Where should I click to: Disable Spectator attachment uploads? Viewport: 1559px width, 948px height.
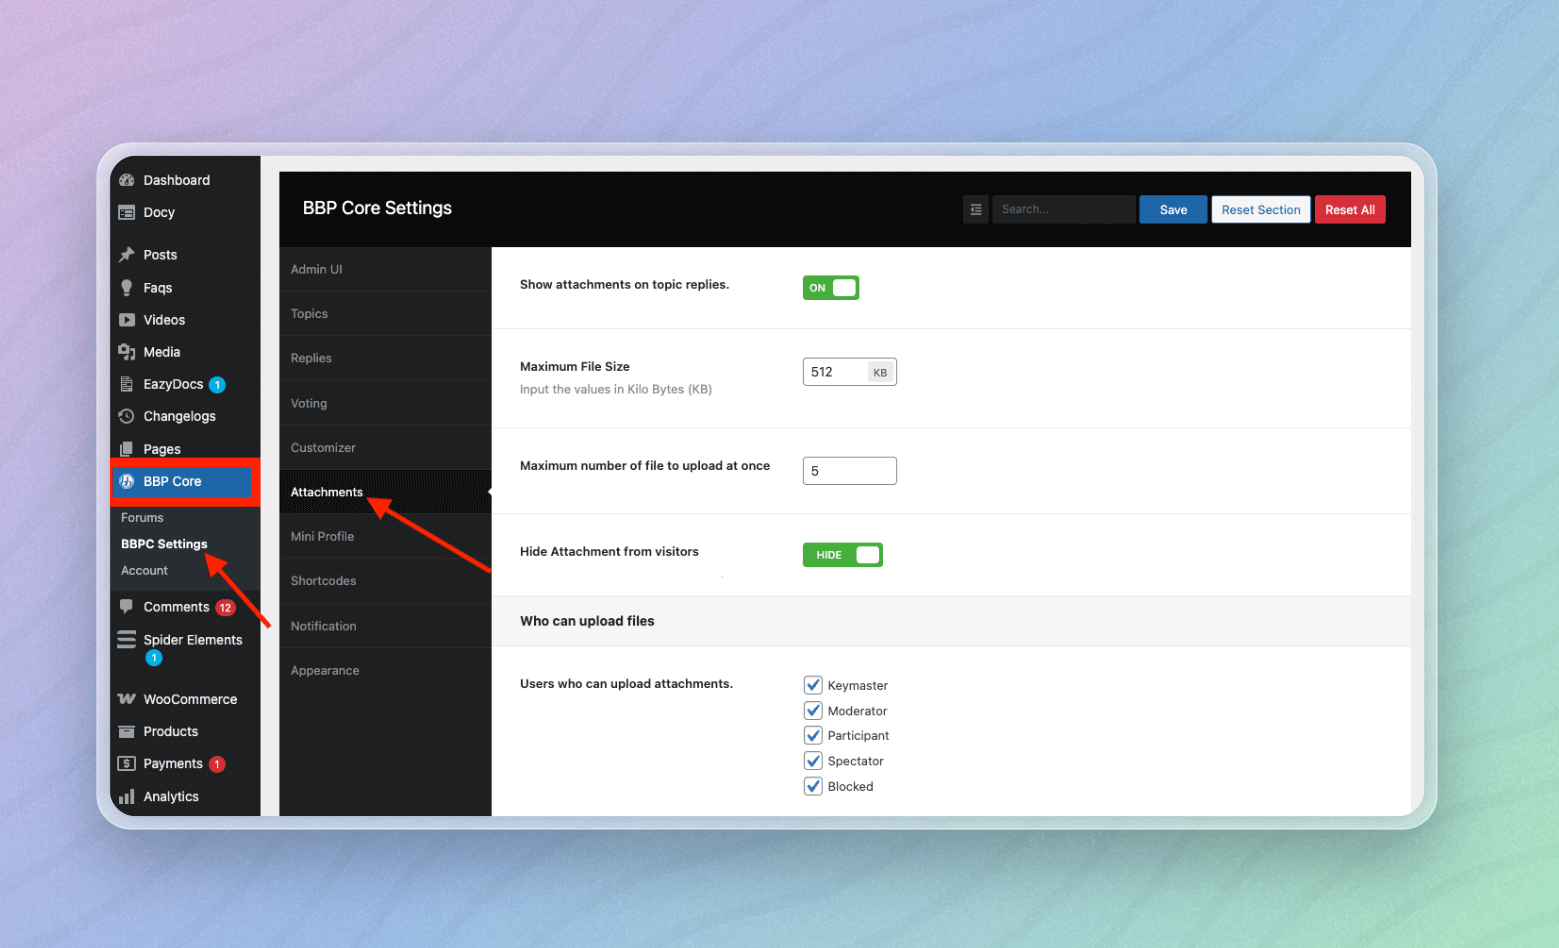click(x=813, y=760)
